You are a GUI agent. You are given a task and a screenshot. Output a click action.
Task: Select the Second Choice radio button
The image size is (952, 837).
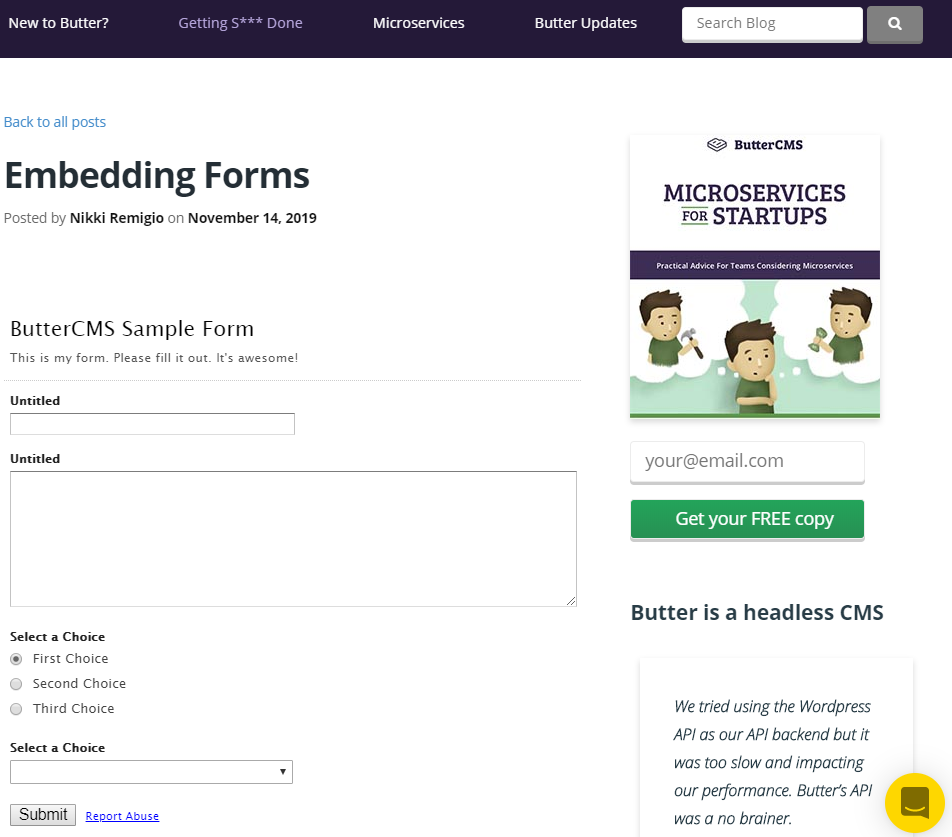pyautogui.click(x=16, y=684)
